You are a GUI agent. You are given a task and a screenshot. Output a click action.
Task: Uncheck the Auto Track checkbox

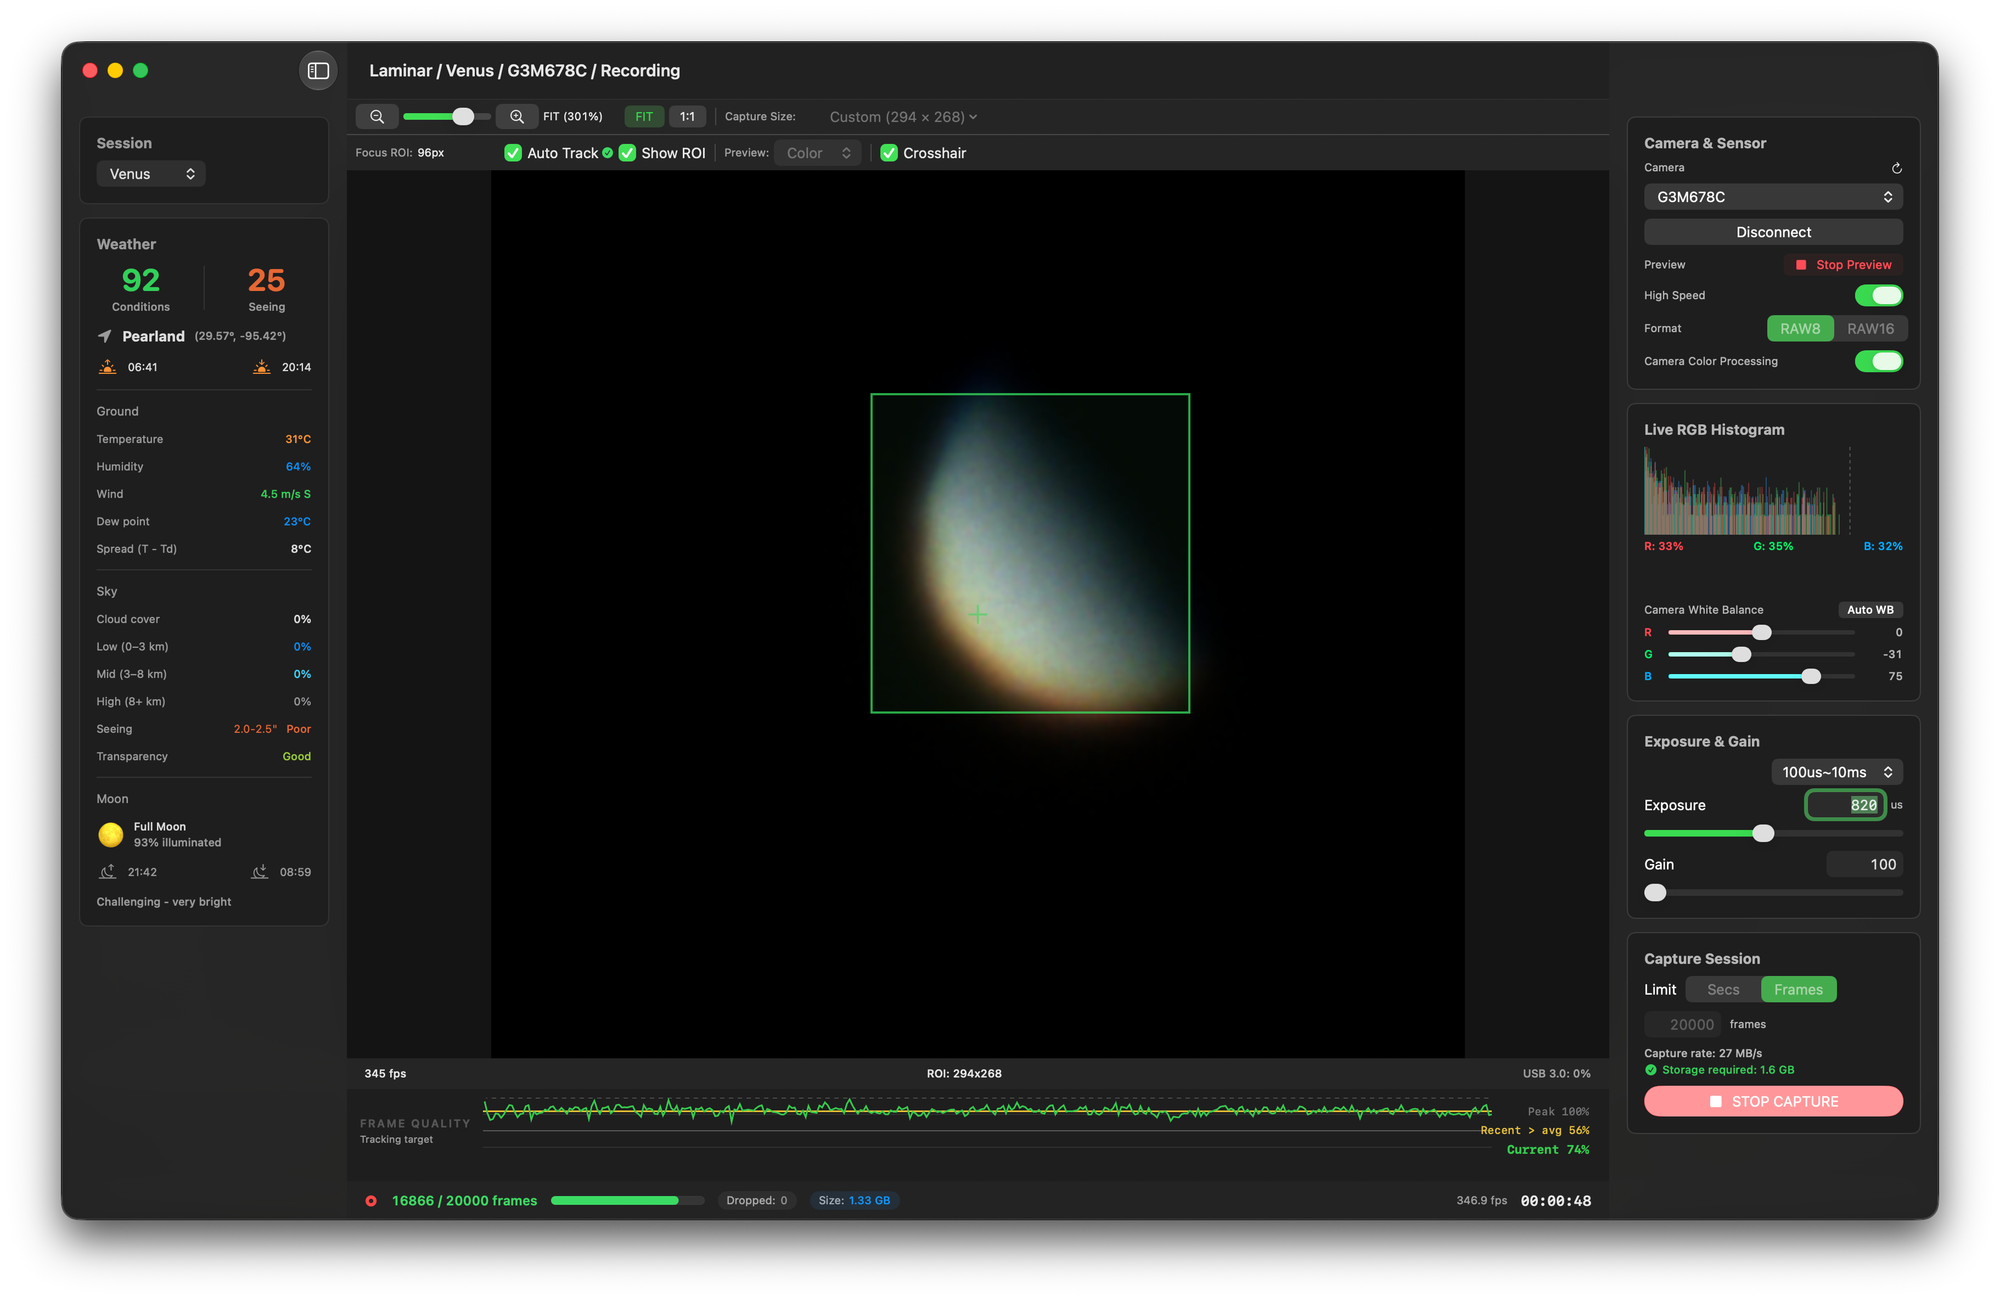513,153
